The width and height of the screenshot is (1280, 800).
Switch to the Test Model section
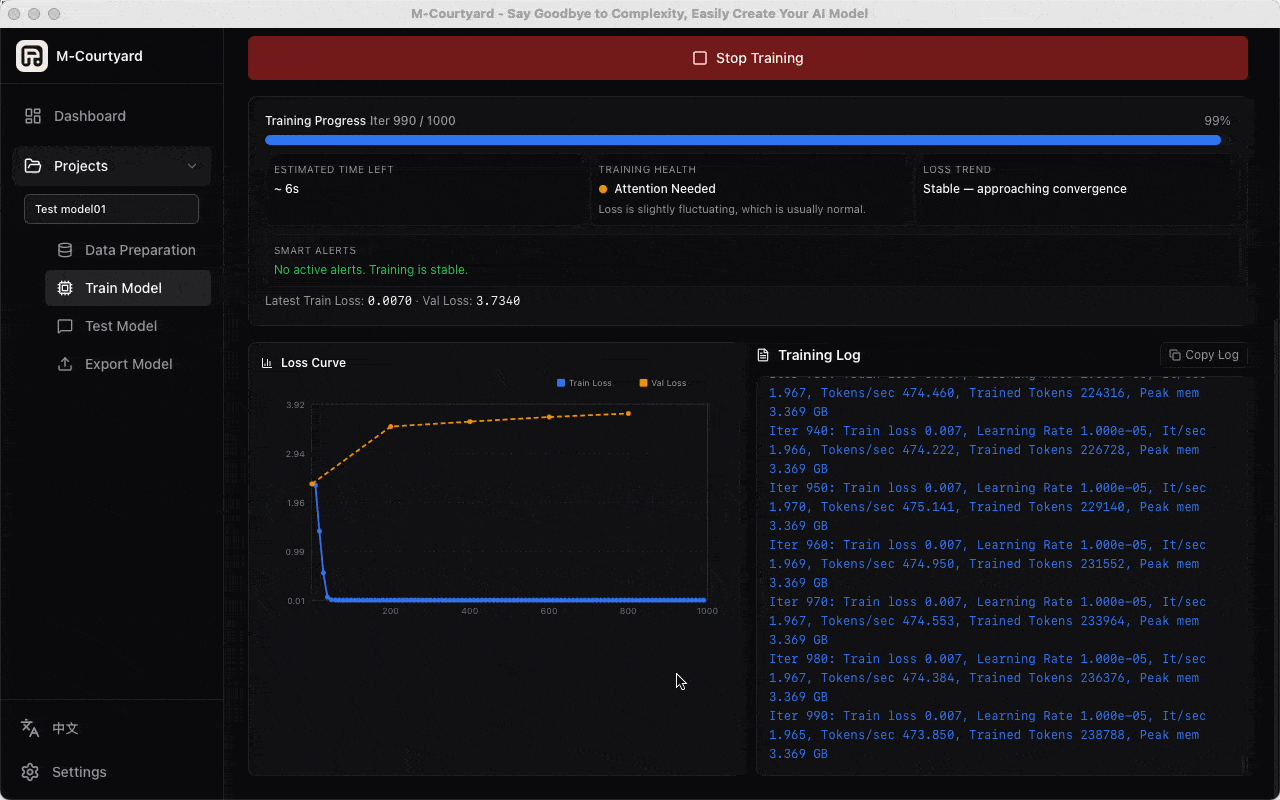(x=120, y=326)
